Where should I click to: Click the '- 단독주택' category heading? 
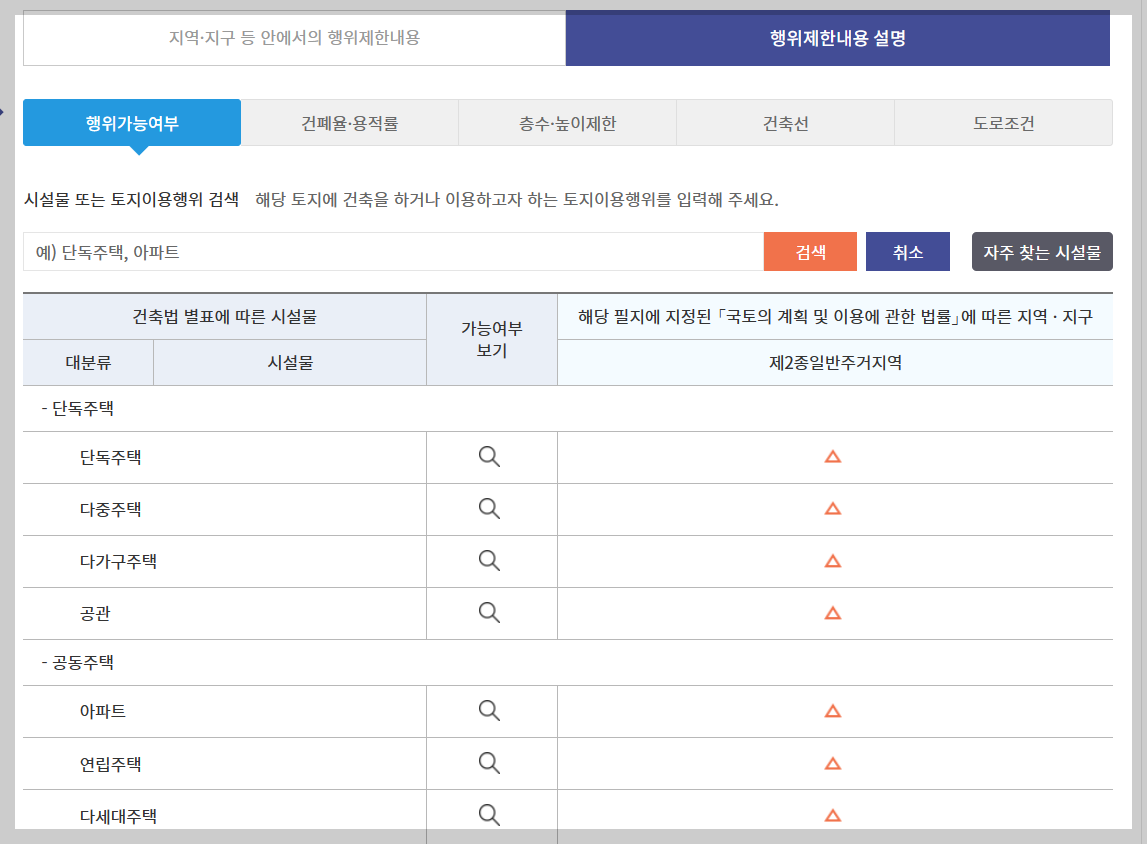point(78,409)
